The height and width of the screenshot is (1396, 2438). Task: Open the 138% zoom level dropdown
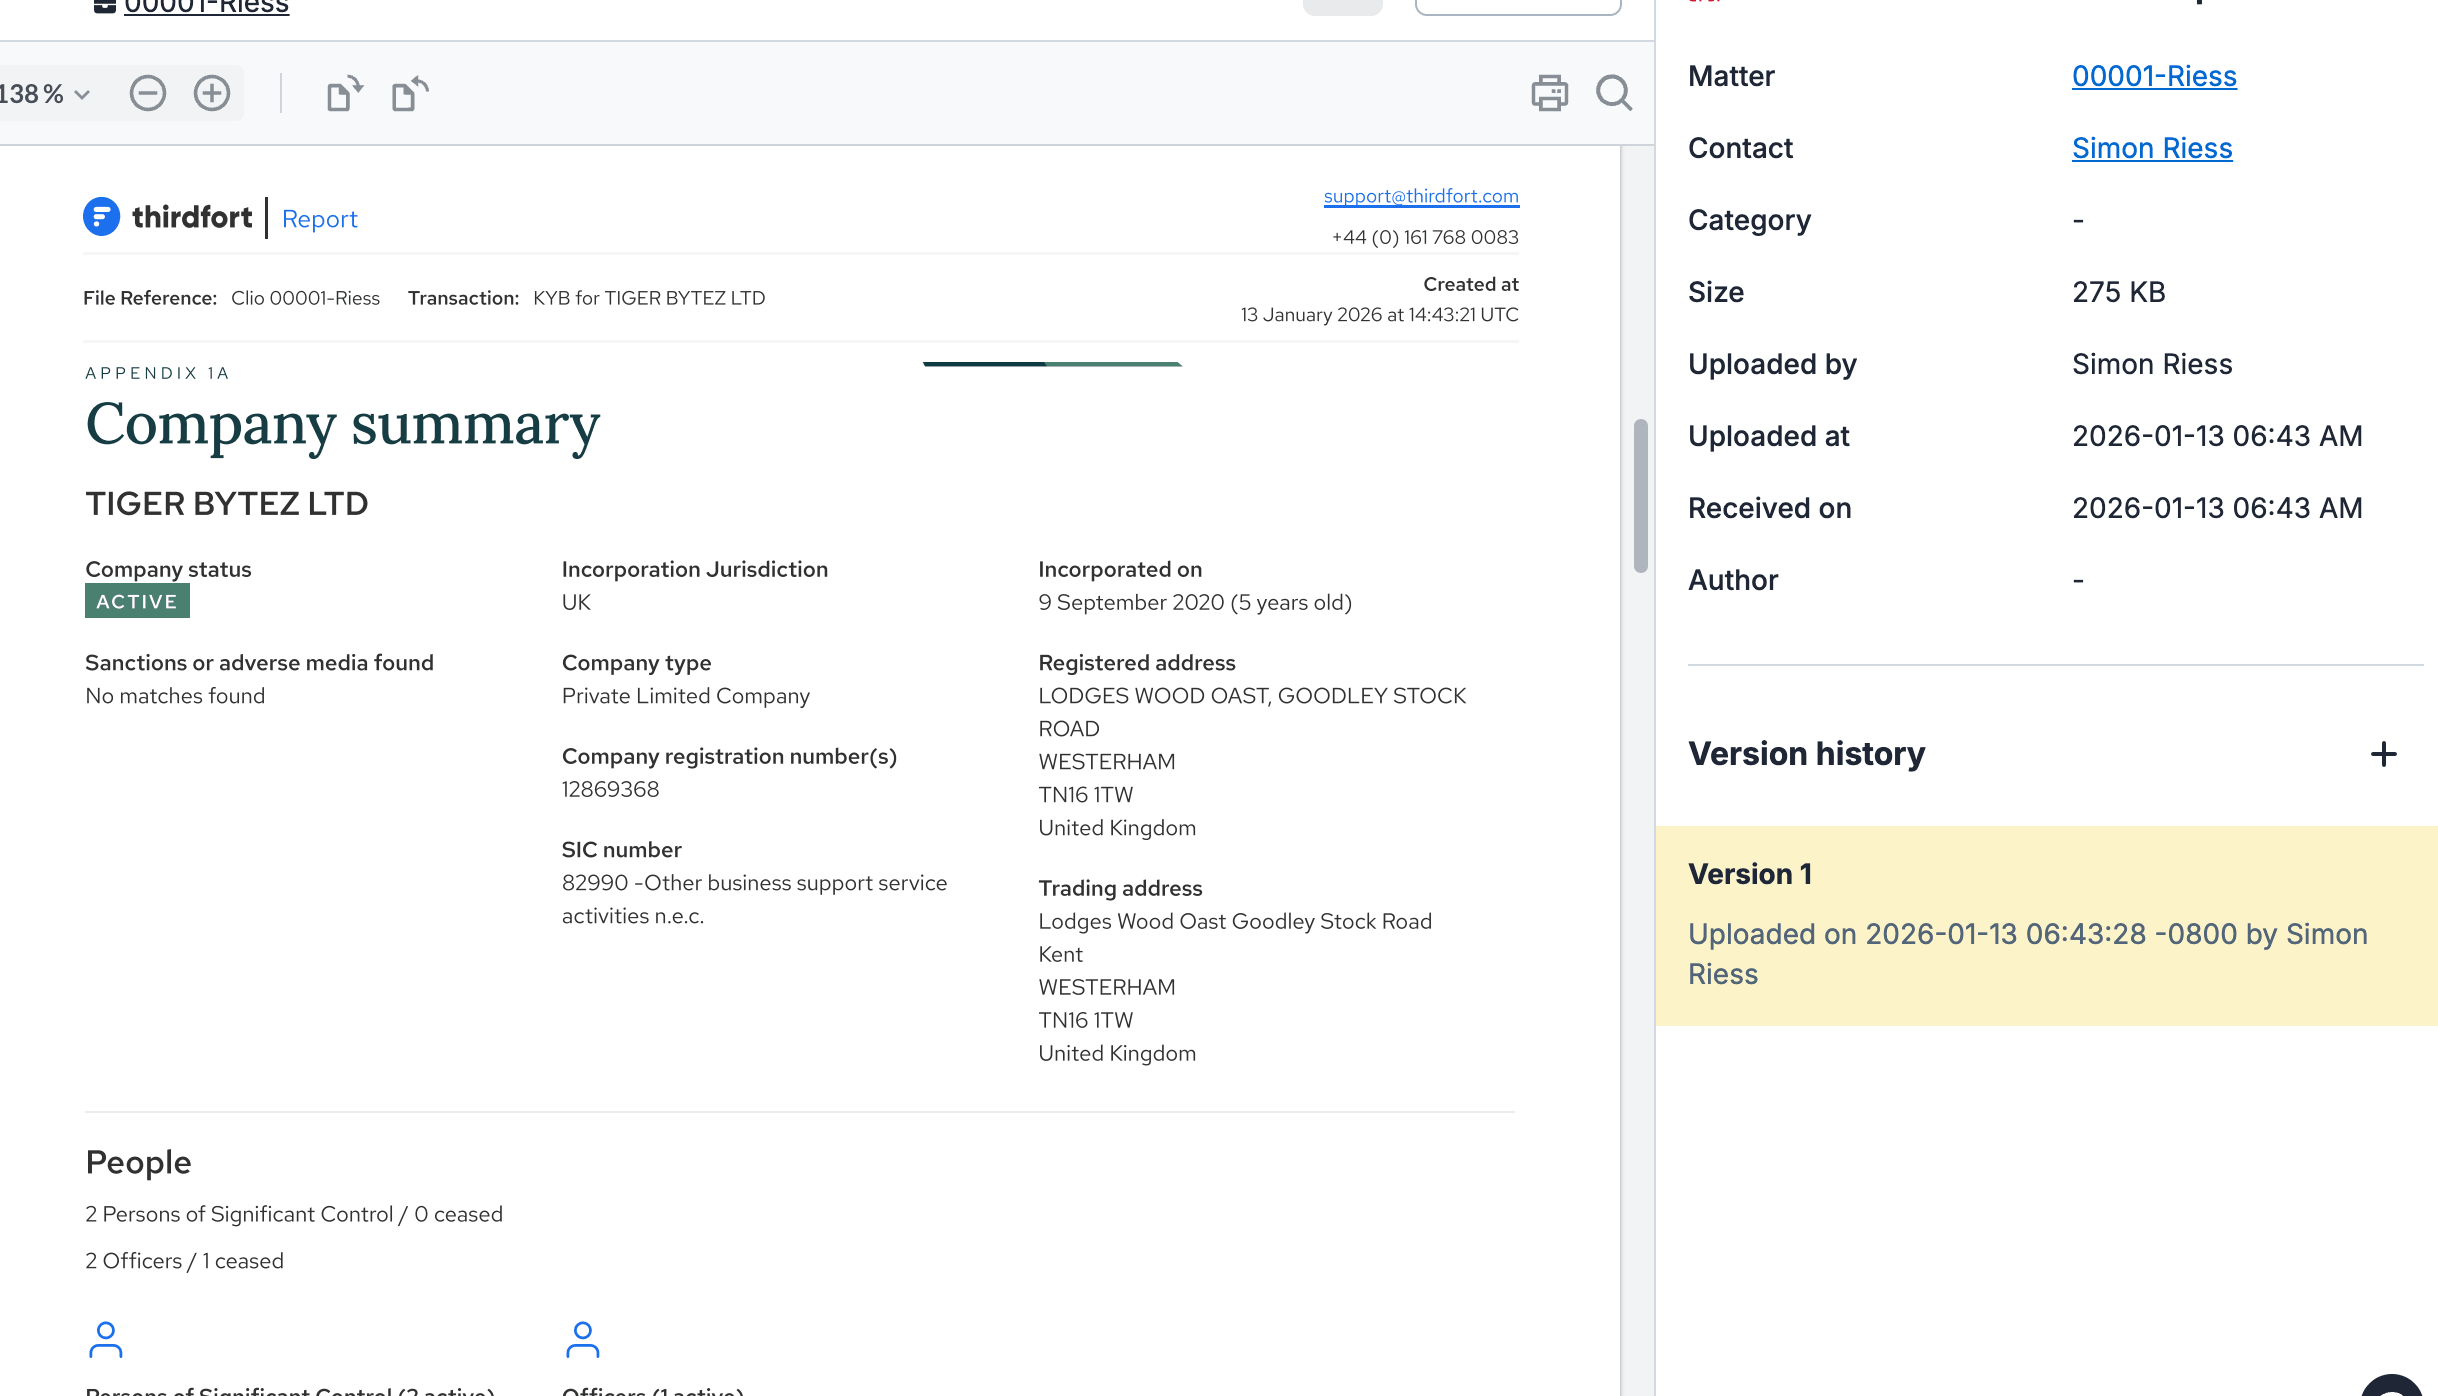click(x=45, y=94)
